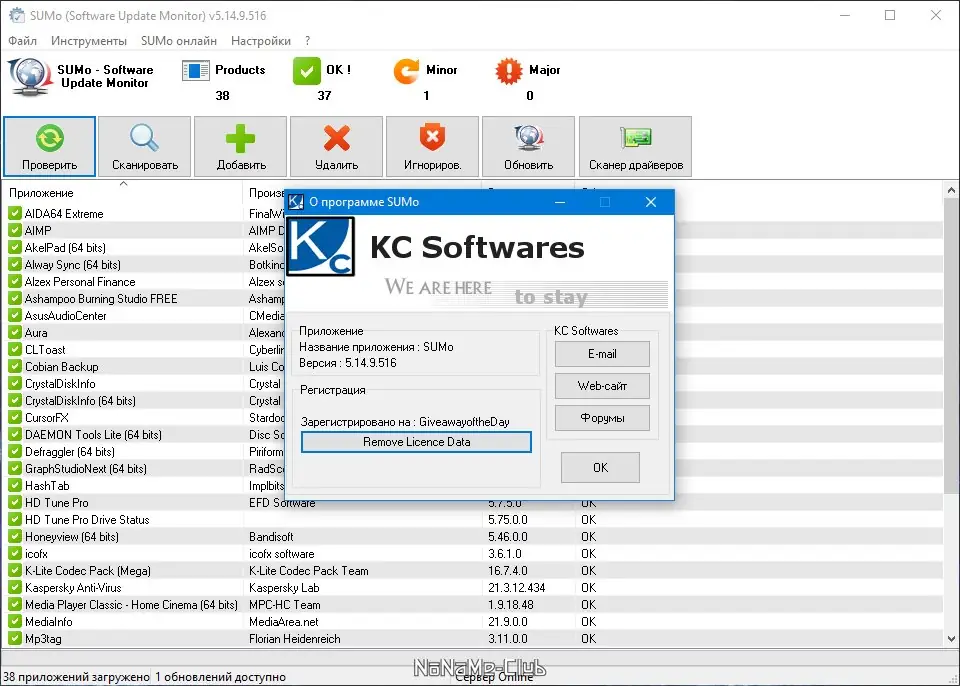This screenshot has height=686, width=960.
Task: Select Media Player Classic - Home Cinema row
Action: [473, 605]
